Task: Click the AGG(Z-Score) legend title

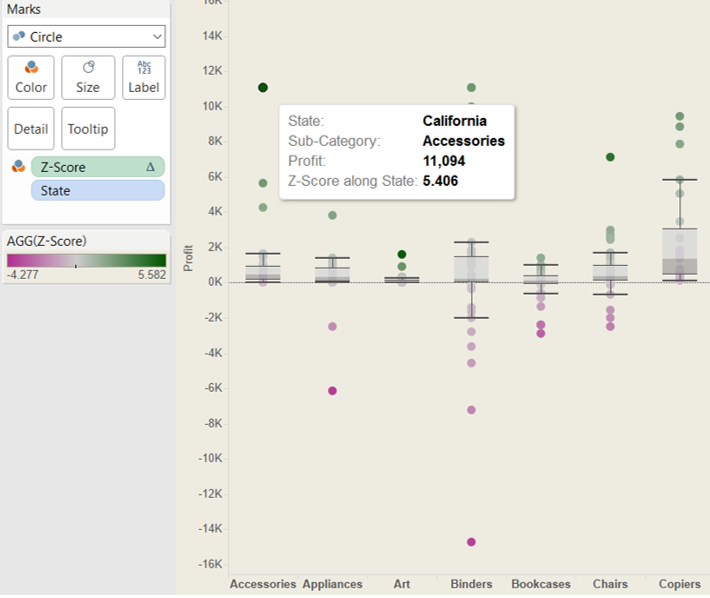Action: pyautogui.click(x=46, y=241)
